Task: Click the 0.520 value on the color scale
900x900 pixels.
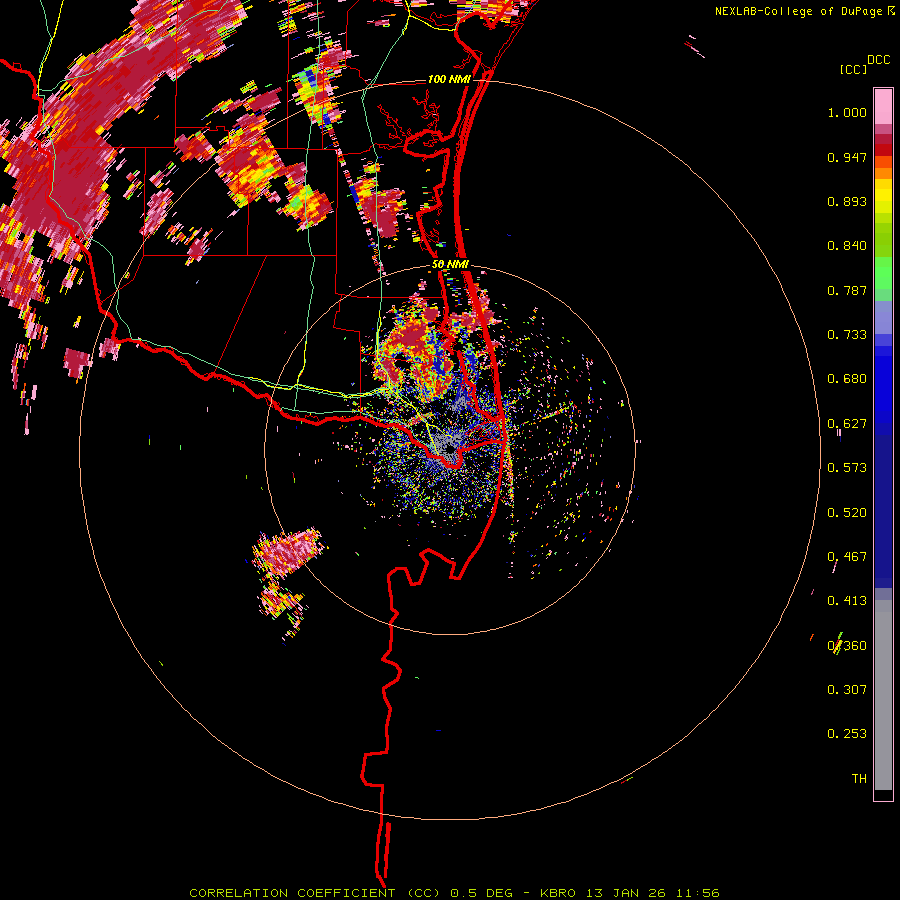Action: coord(847,513)
